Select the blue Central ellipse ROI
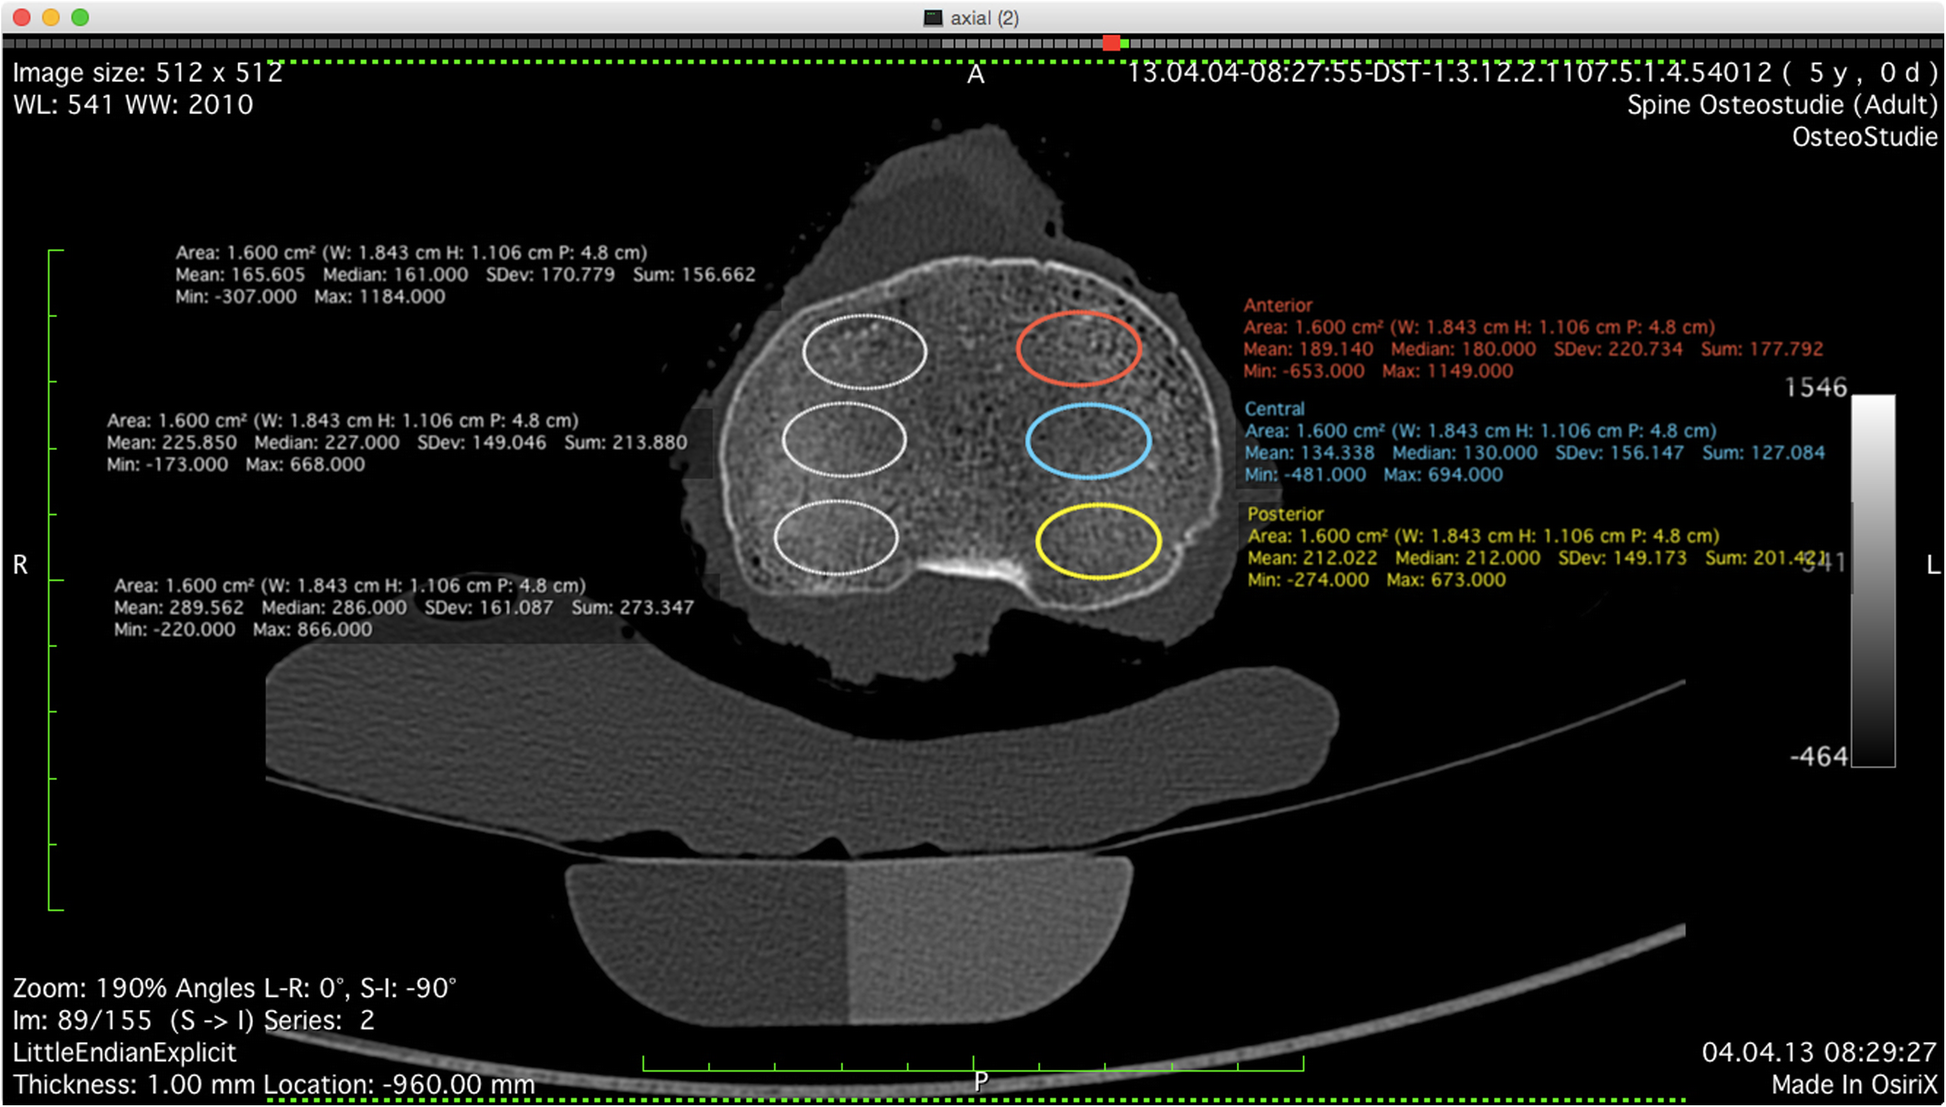 point(1088,441)
